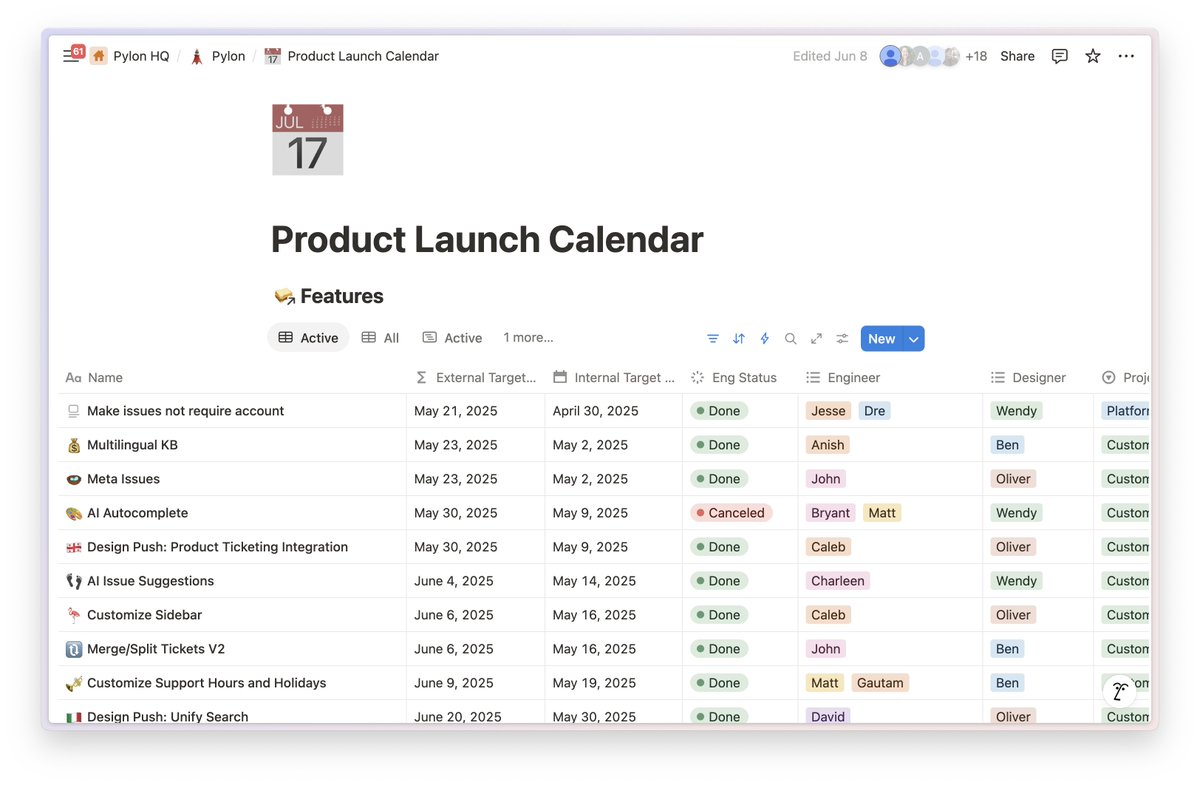Open database full page expand icon
Screen dimensions: 1200x785
click(x=817, y=339)
